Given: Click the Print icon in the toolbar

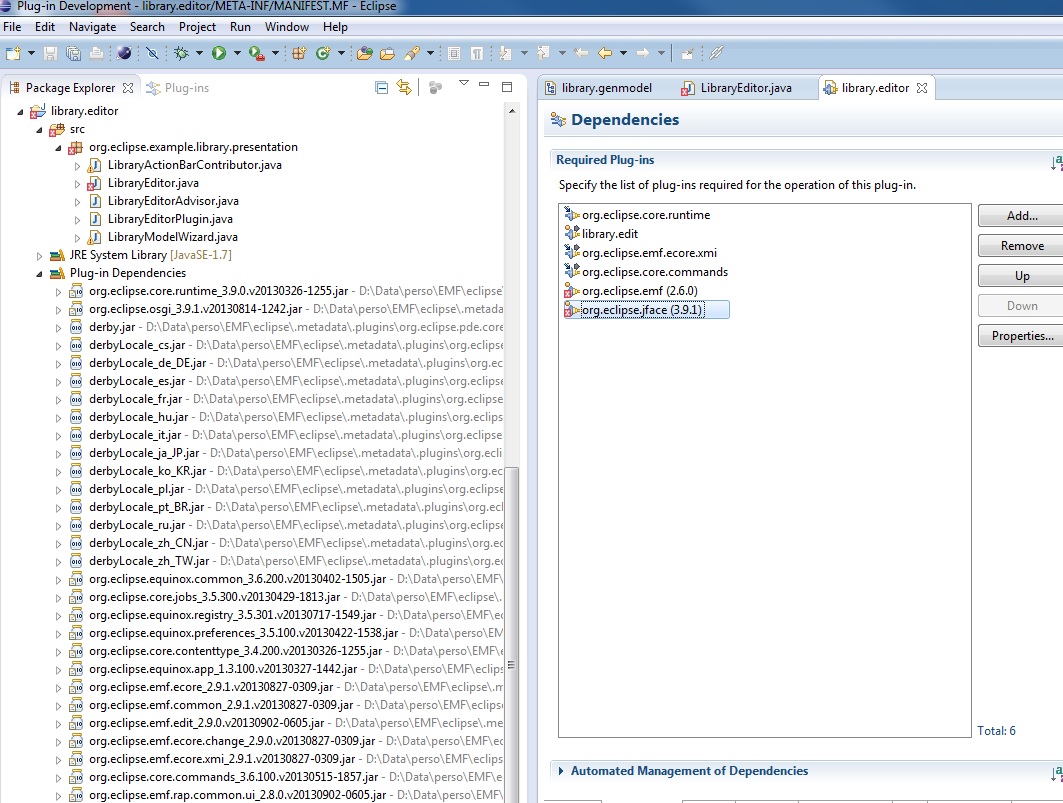Looking at the screenshot, I should 96,53.
